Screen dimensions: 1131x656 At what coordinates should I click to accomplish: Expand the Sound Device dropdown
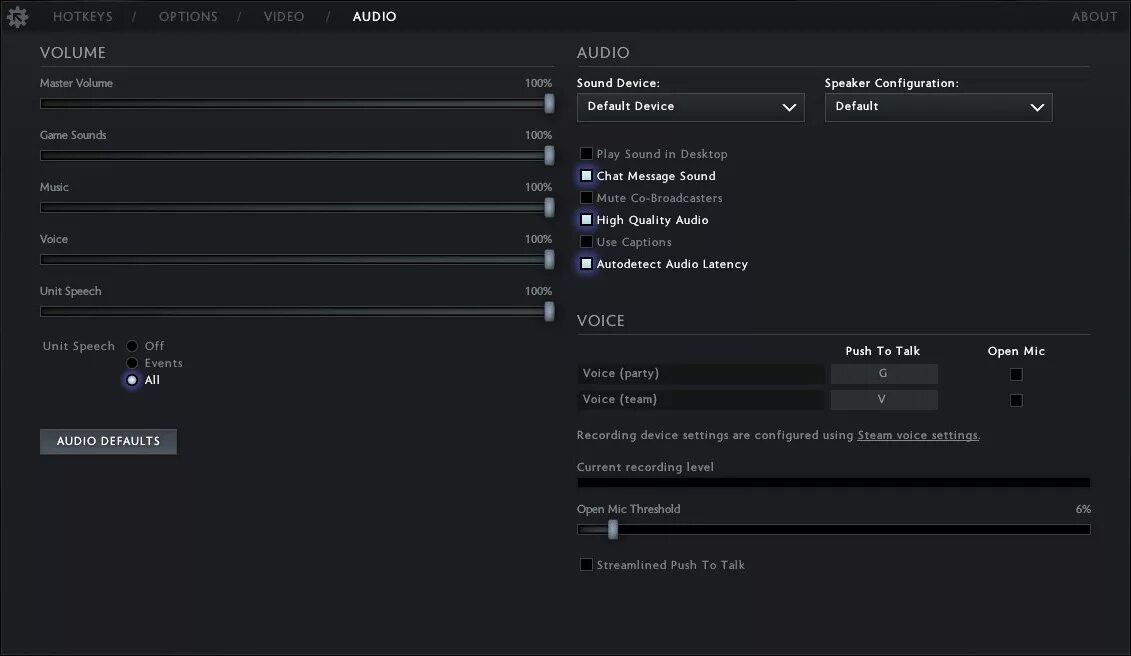coord(690,107)
